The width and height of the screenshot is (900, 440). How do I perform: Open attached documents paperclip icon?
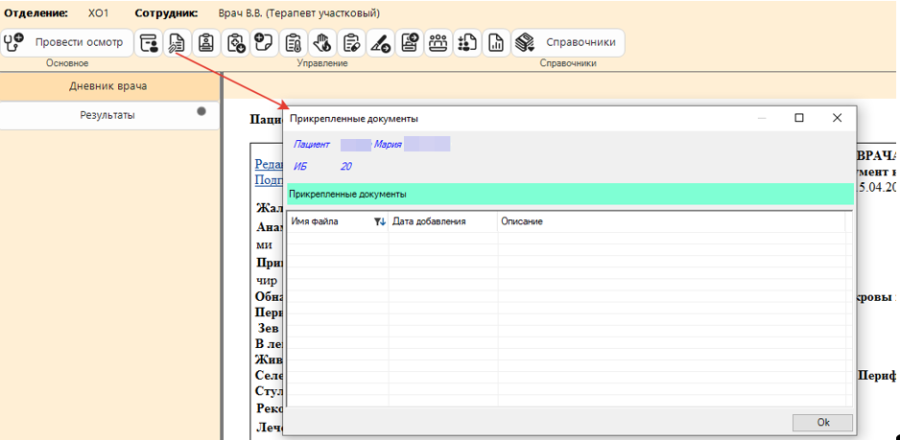[177, 42]
